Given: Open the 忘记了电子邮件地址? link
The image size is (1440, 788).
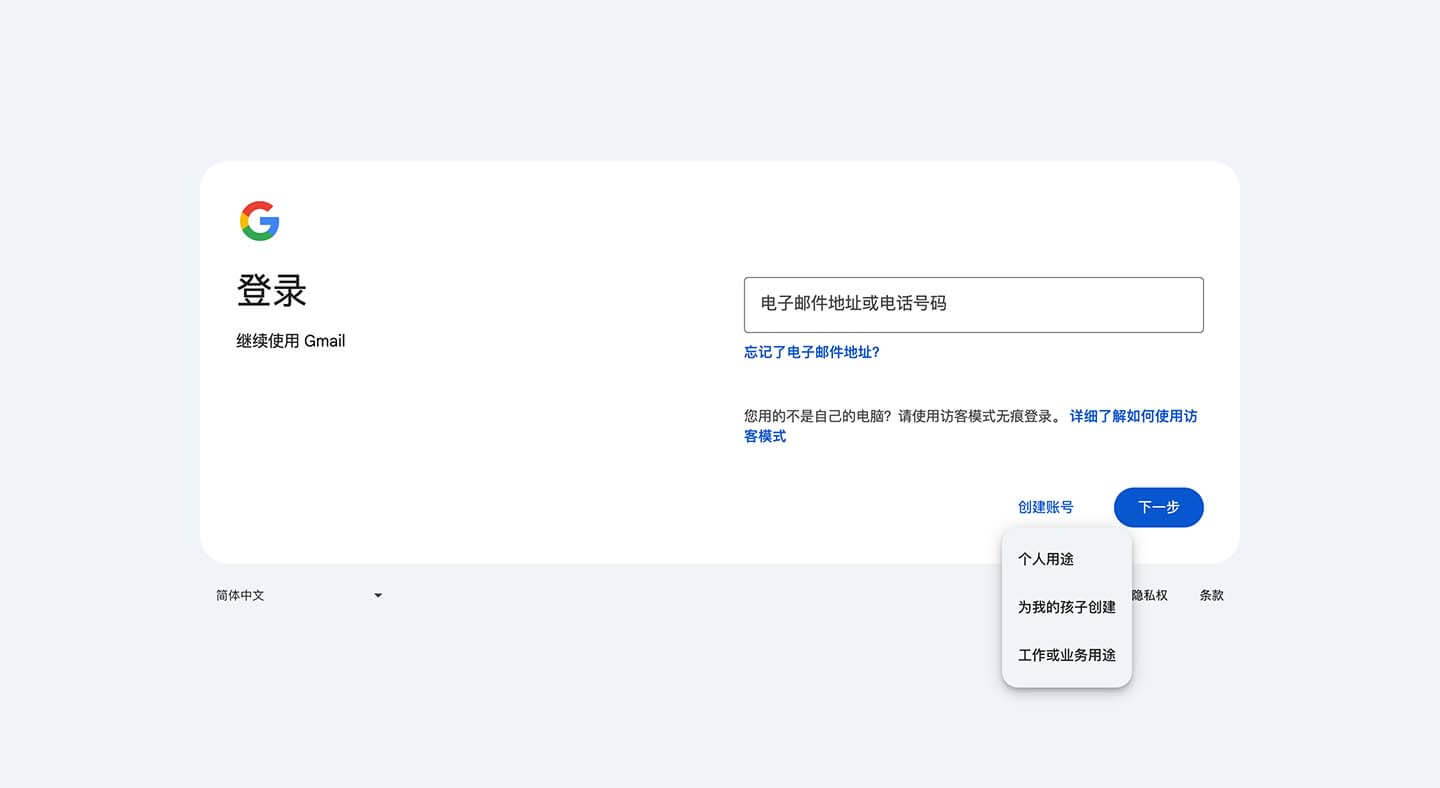Looking at the screenshot, I should [812, 352].
